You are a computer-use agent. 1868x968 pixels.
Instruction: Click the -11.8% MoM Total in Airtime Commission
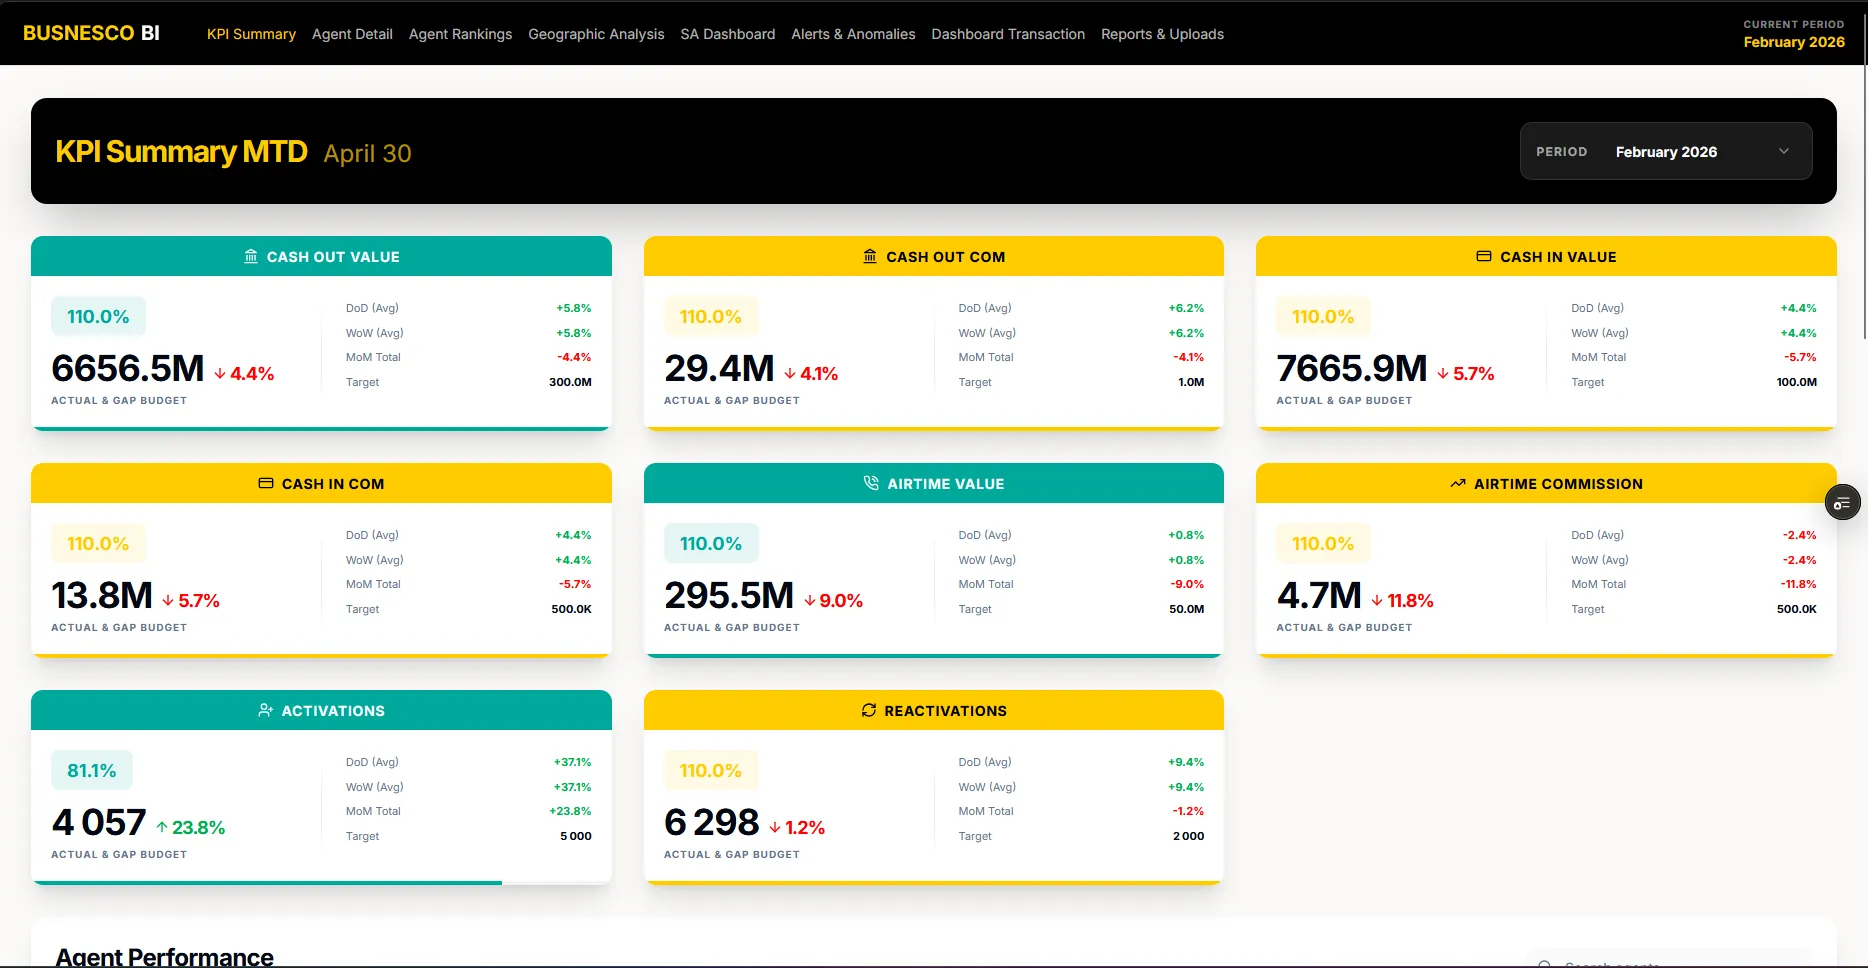[1798, 584]
